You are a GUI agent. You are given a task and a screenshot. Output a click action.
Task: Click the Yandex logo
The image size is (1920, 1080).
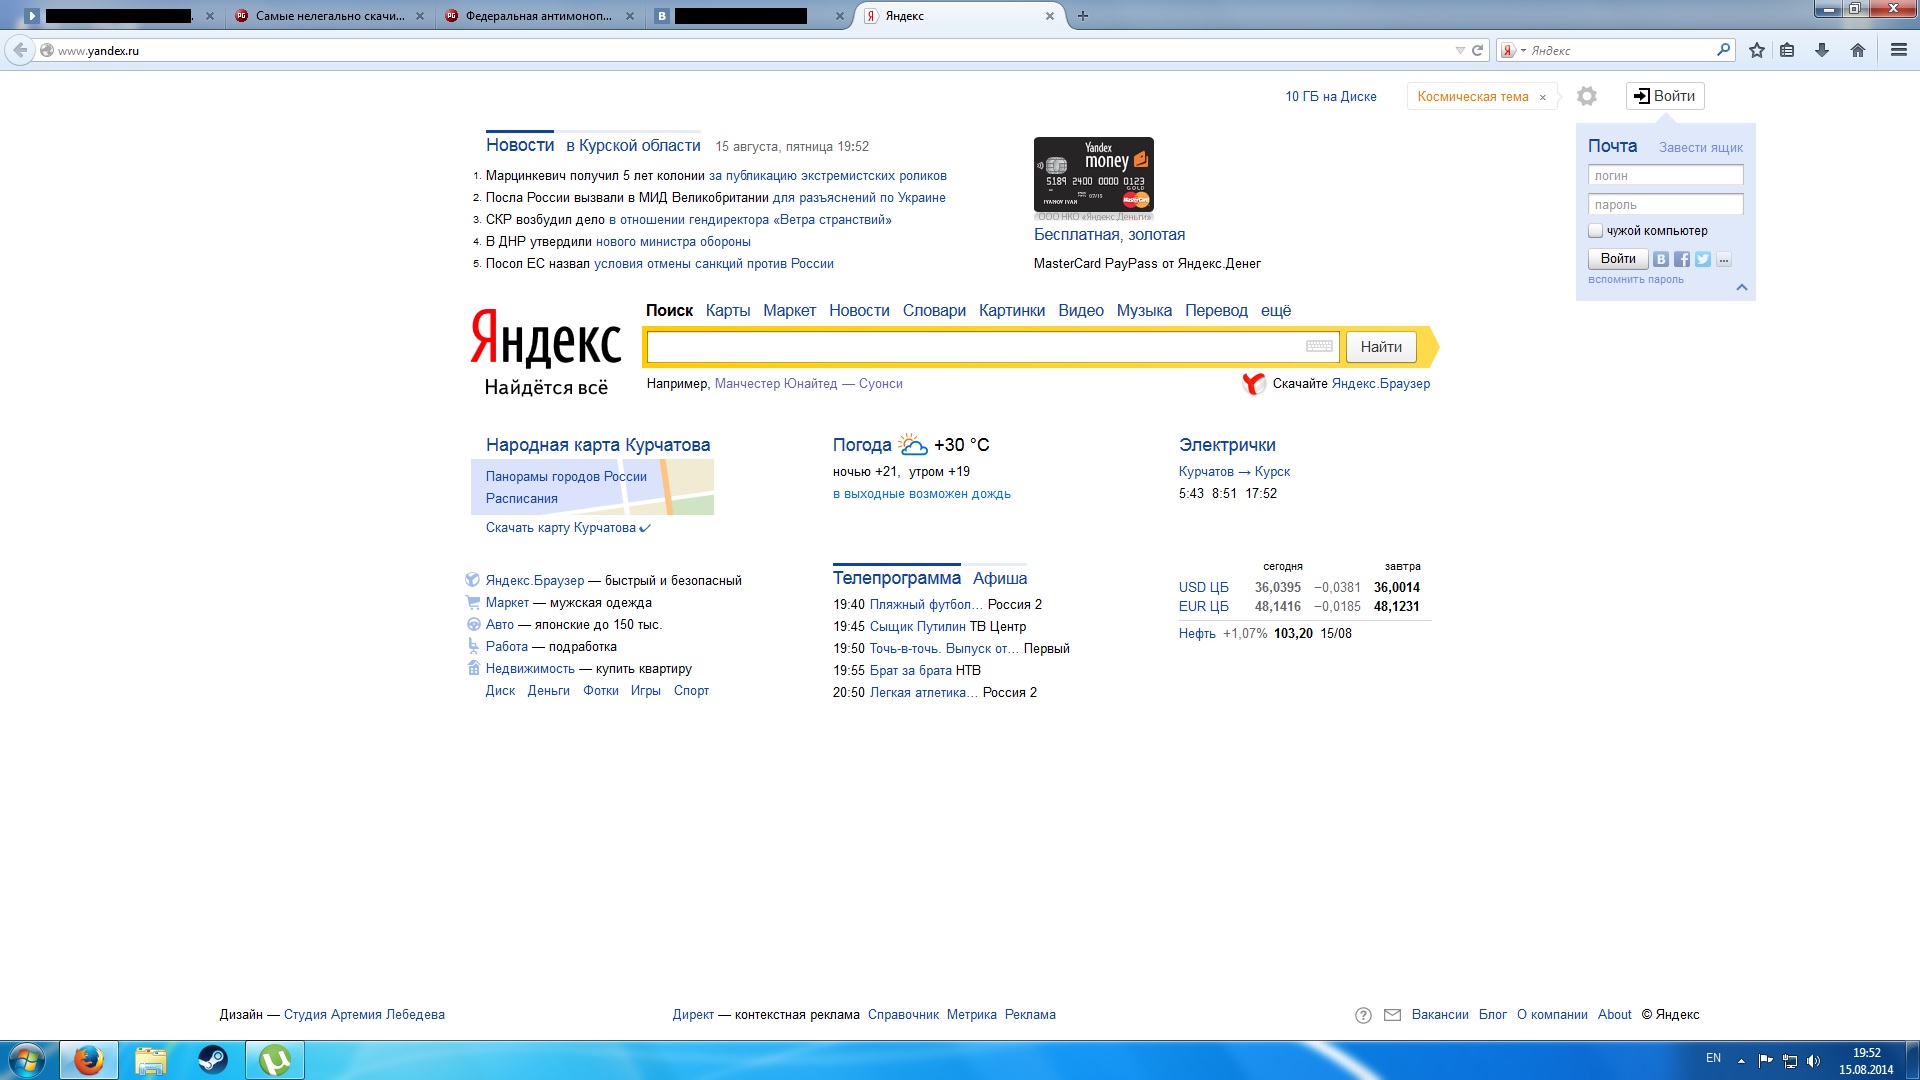(546, 338)
